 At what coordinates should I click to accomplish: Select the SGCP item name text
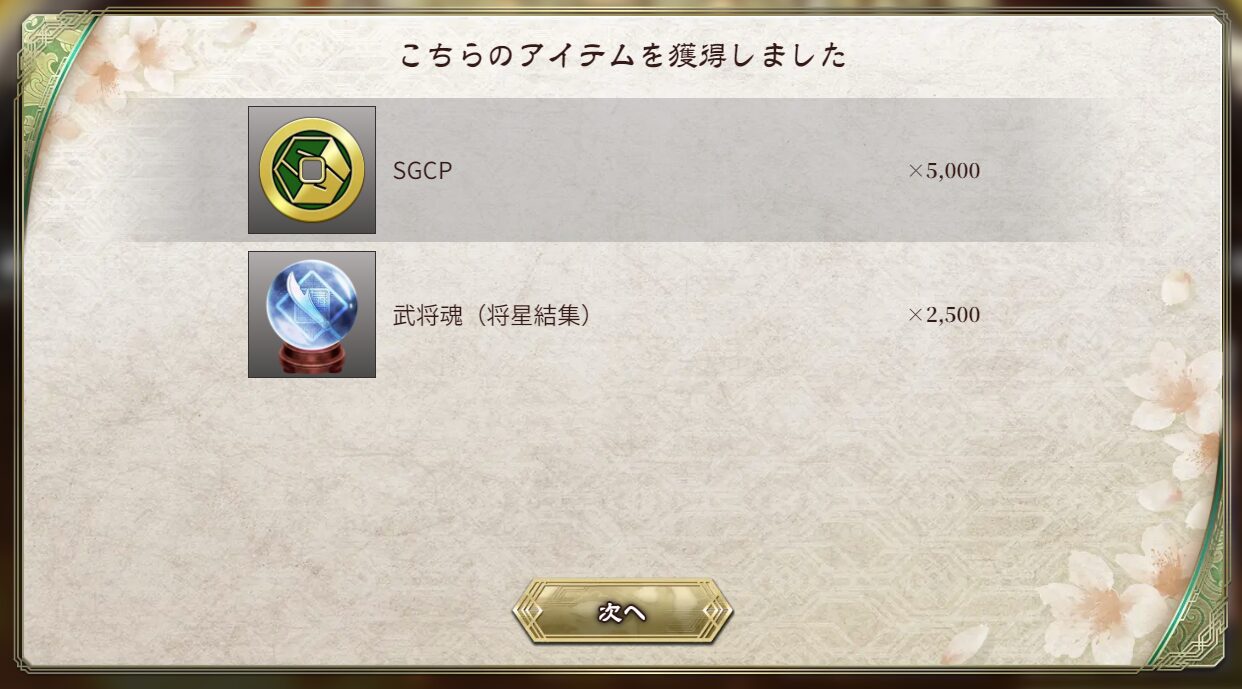[x=423, y=171]
